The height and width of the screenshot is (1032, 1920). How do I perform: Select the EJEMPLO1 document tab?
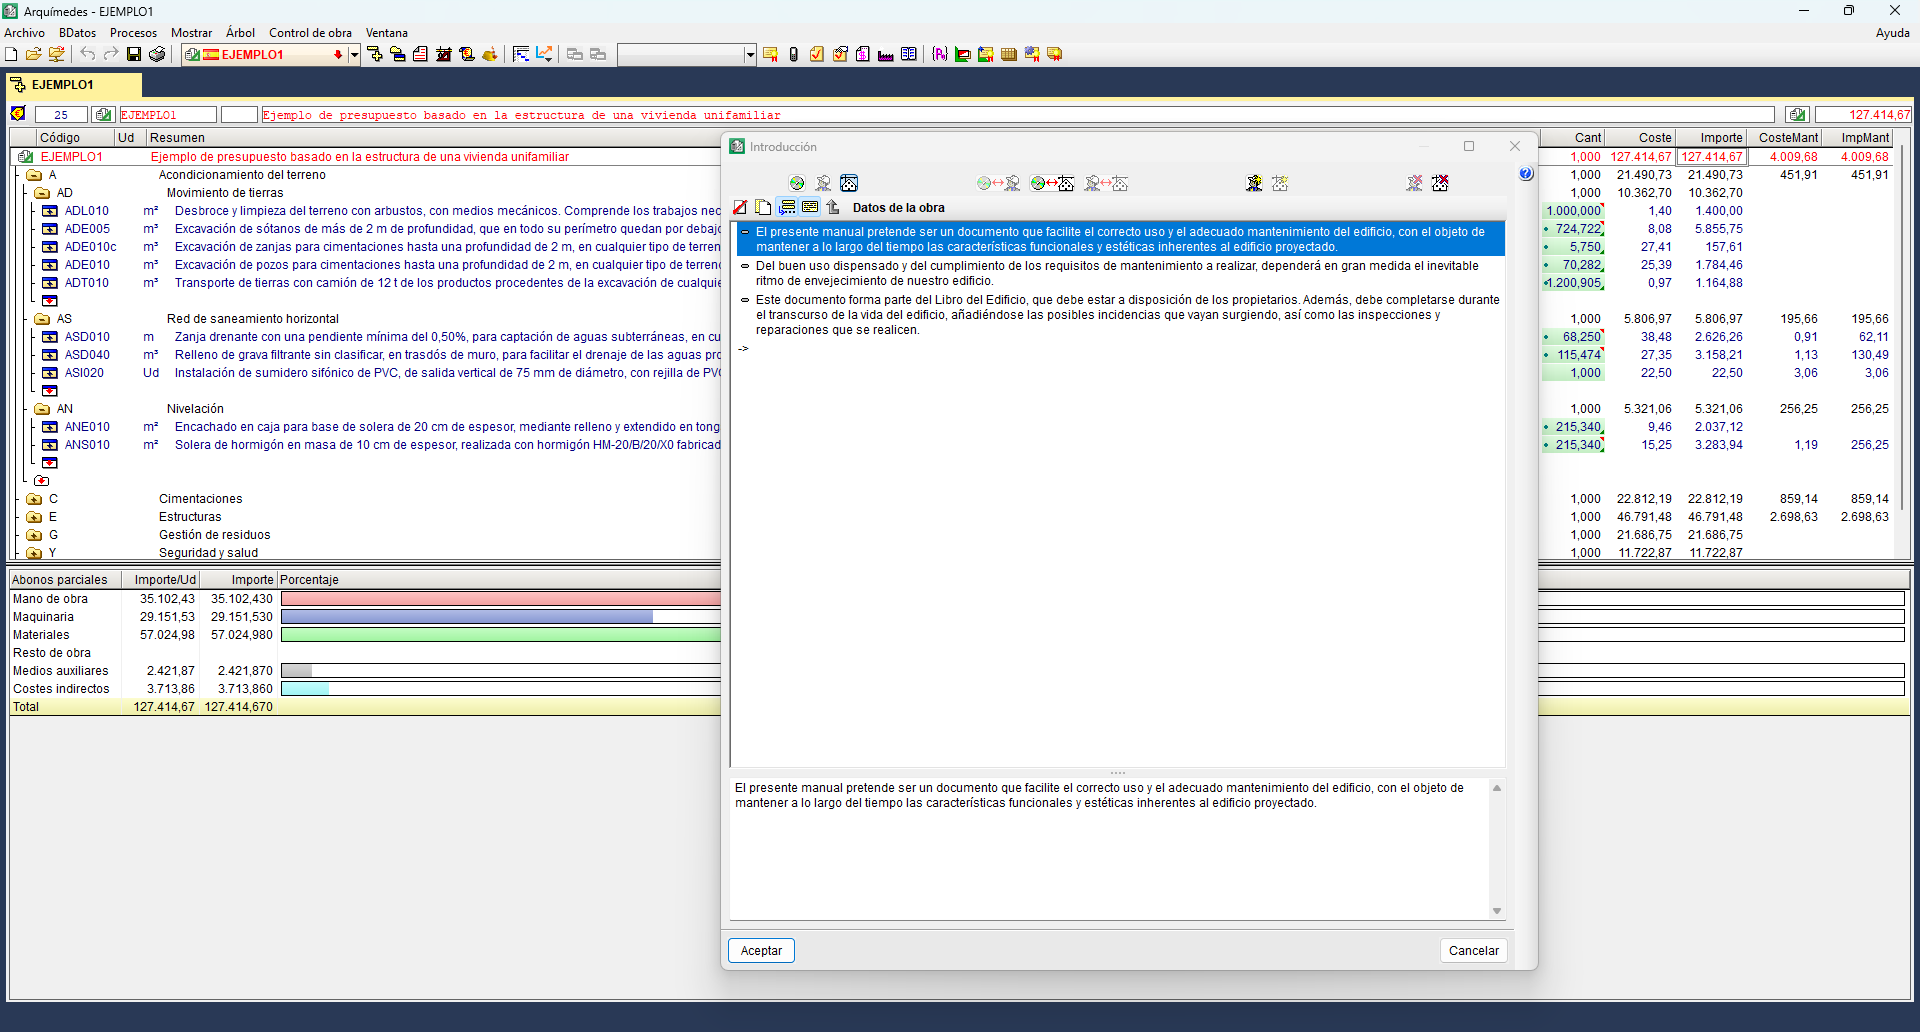pos(72,85)
